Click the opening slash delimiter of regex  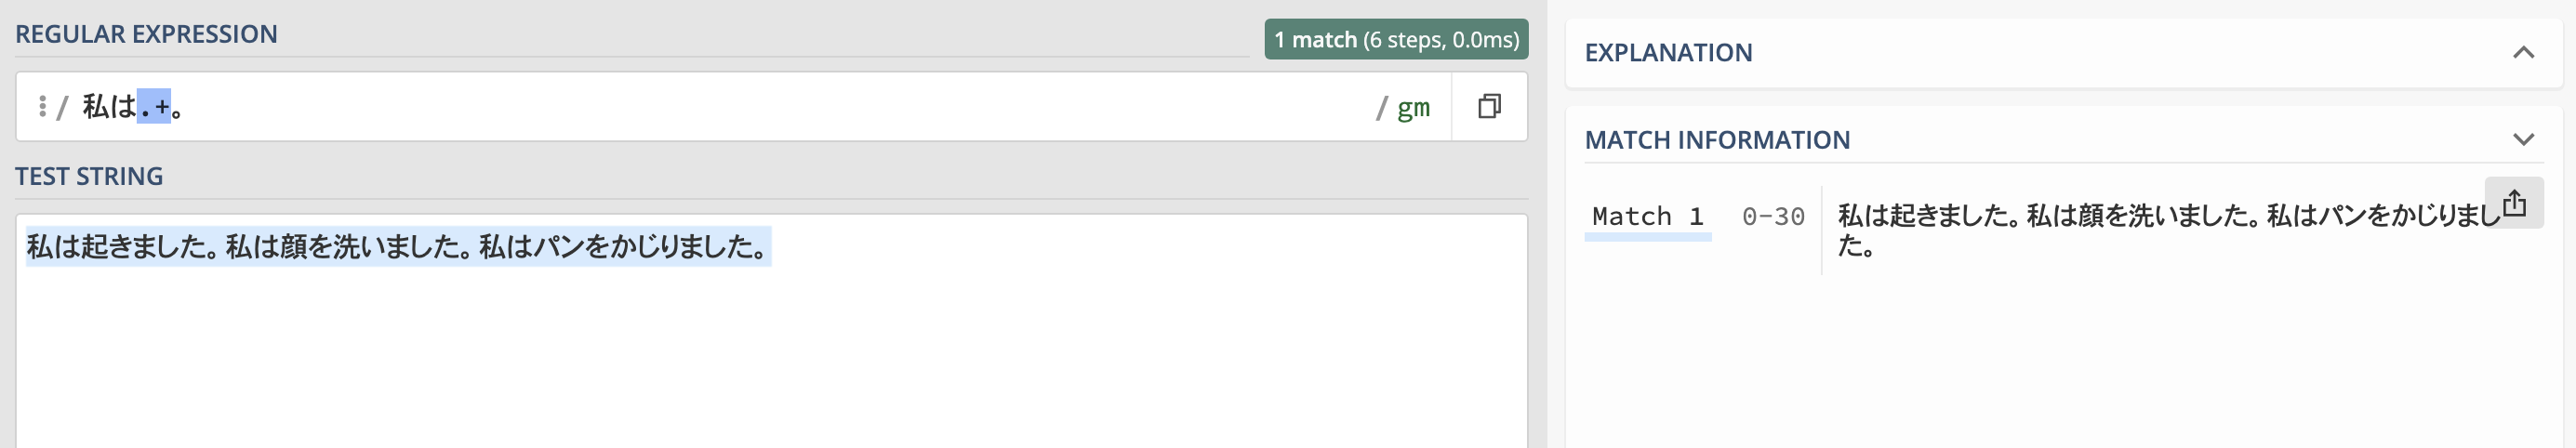click(62, 107)
